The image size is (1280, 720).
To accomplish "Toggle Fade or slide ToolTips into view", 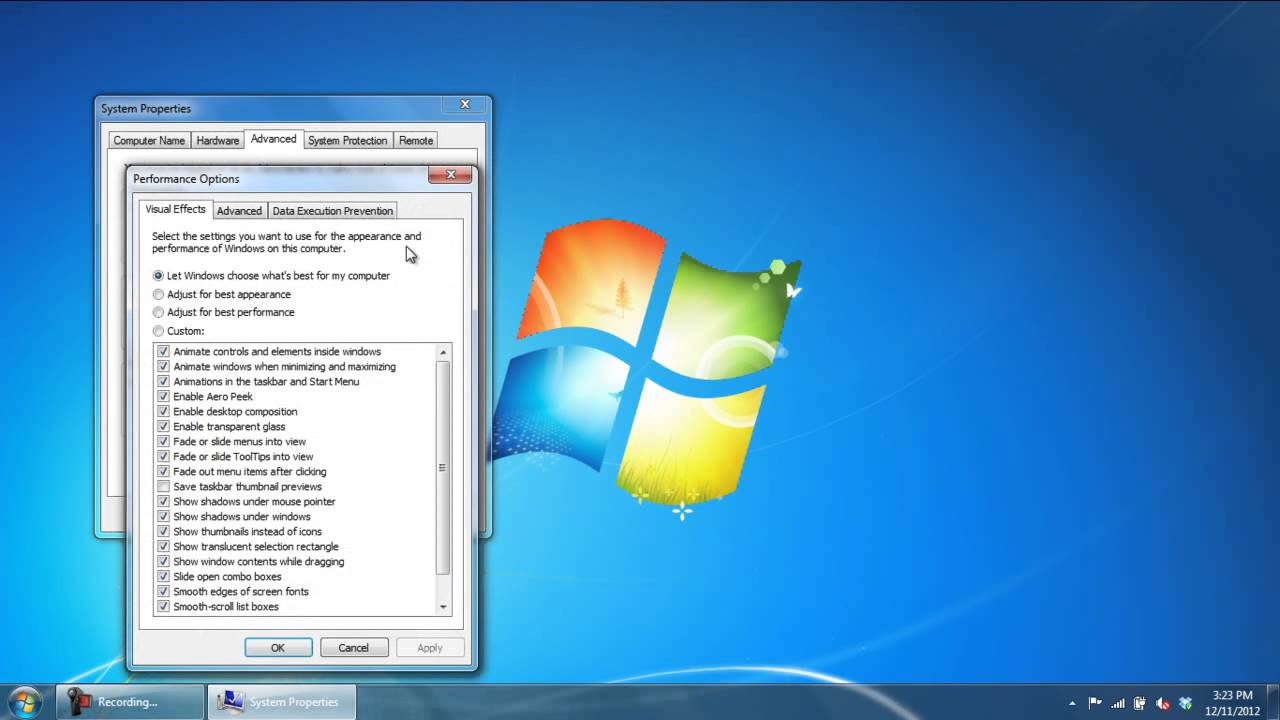I will click(x=164, y=457).
